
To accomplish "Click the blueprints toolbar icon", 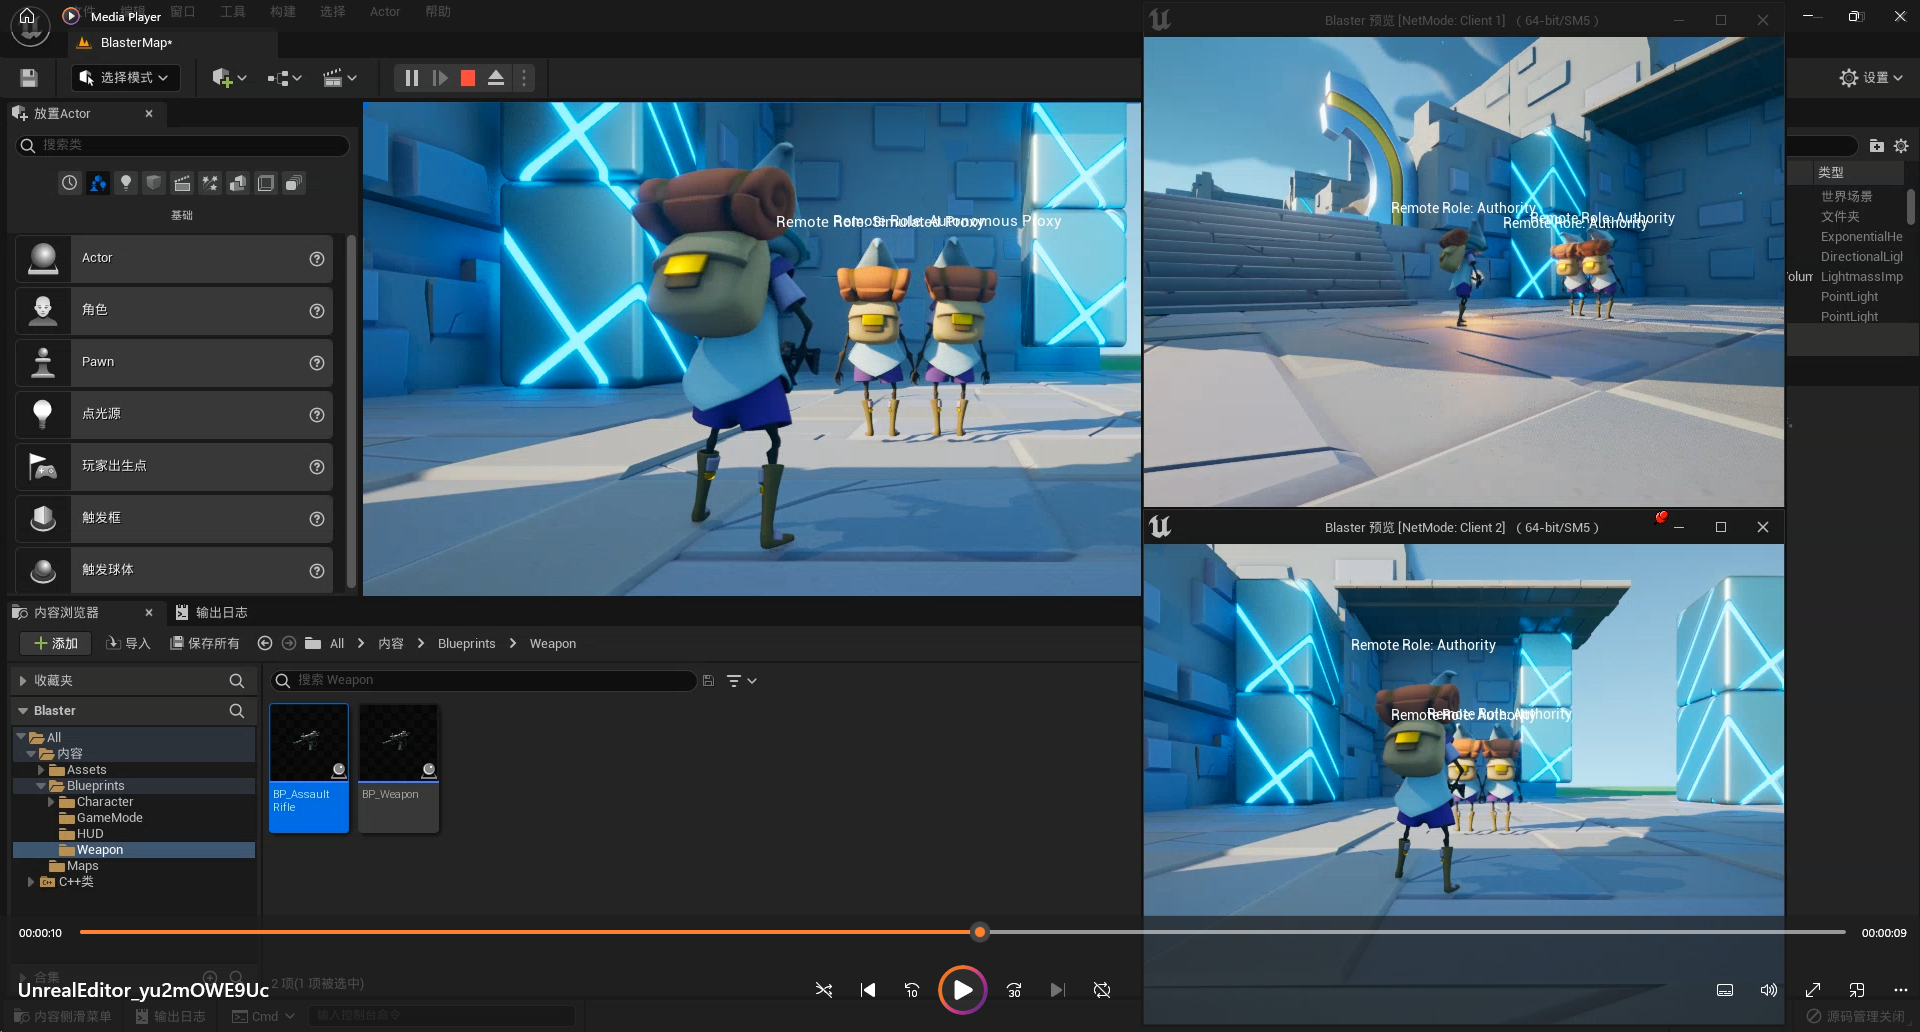I will coord(285,78).
